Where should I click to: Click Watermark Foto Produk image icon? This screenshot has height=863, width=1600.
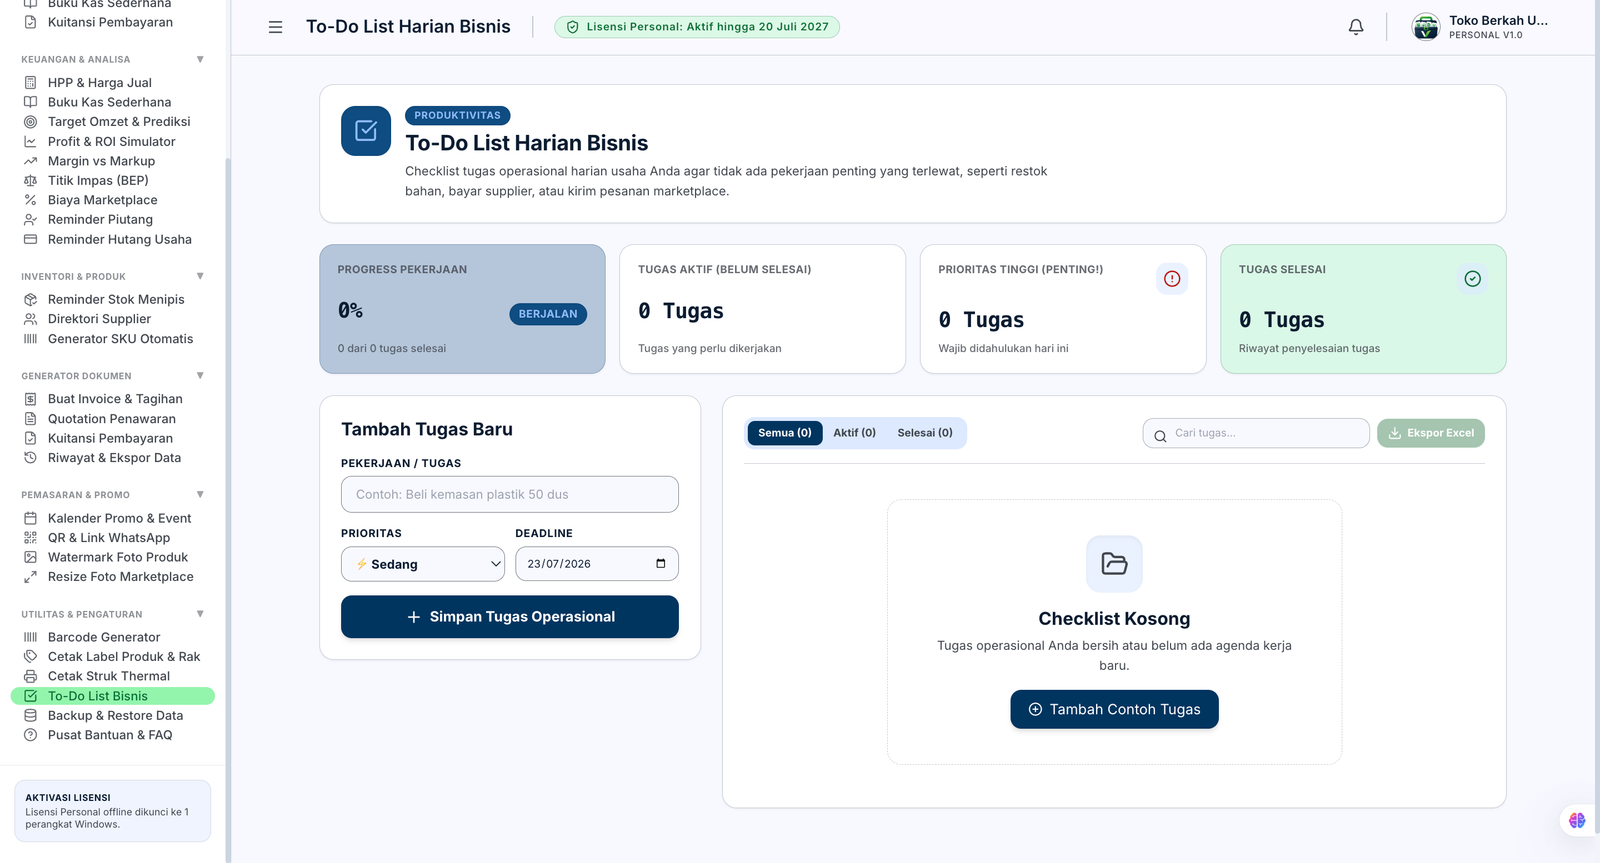click(x=30, y=557)
